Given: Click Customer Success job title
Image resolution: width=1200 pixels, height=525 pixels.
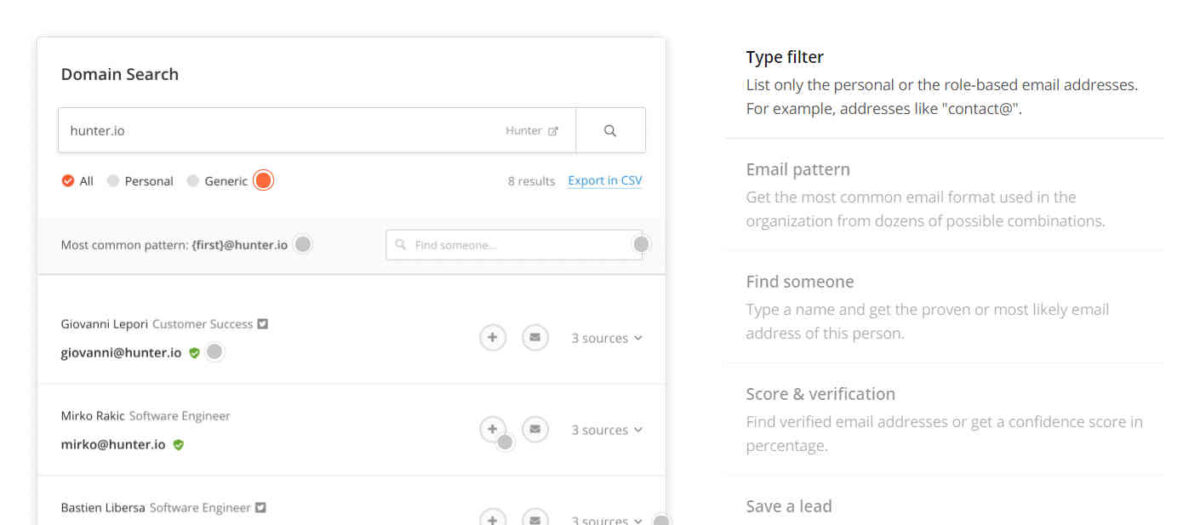Looking at the screenshot, I should [202, 324].
